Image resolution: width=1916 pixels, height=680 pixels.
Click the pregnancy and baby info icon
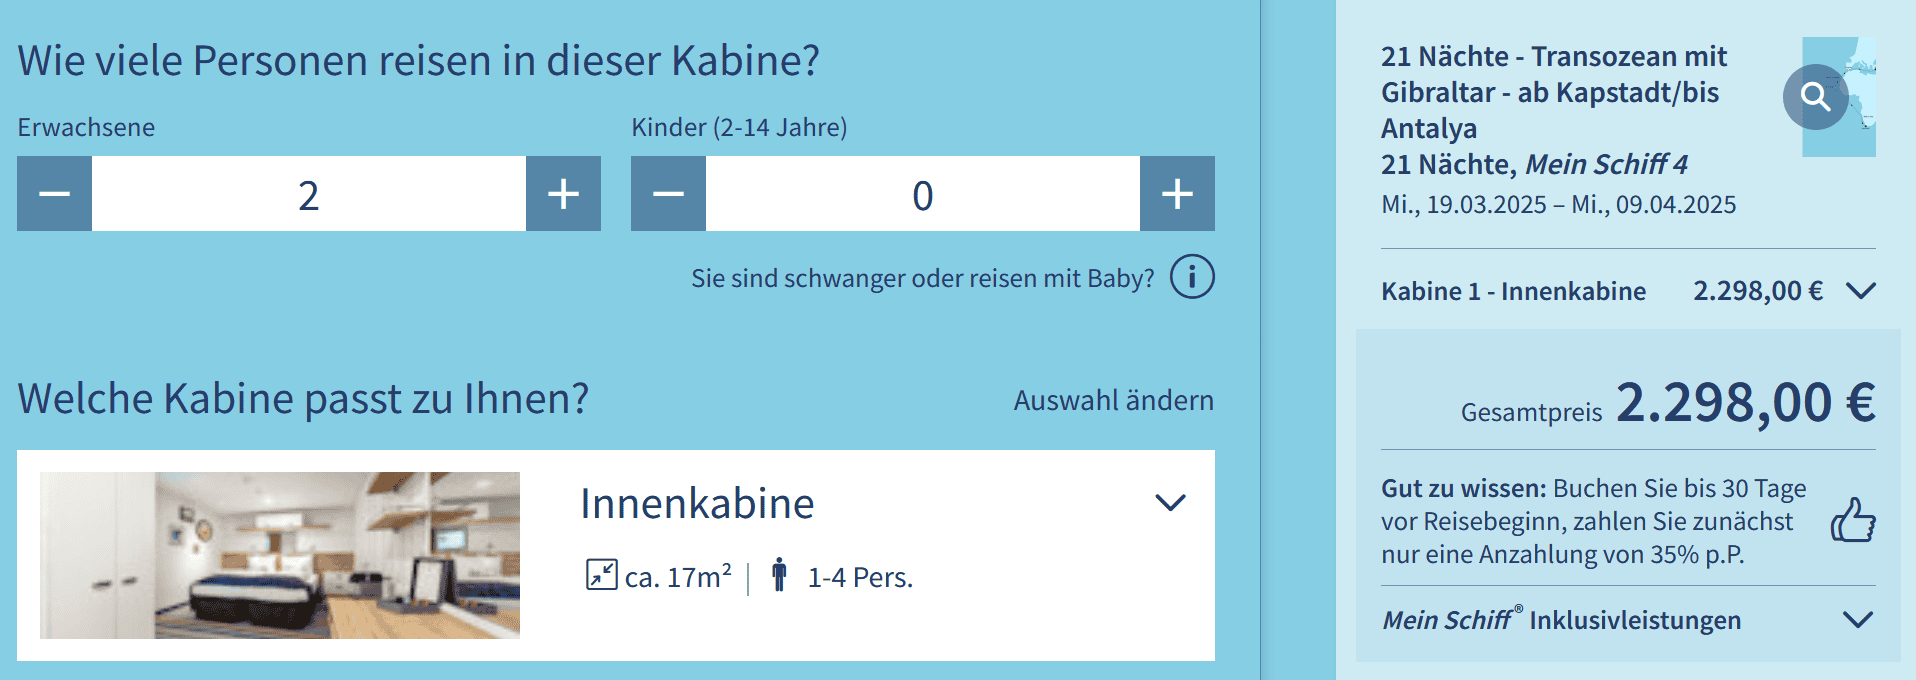point(1192,277)
